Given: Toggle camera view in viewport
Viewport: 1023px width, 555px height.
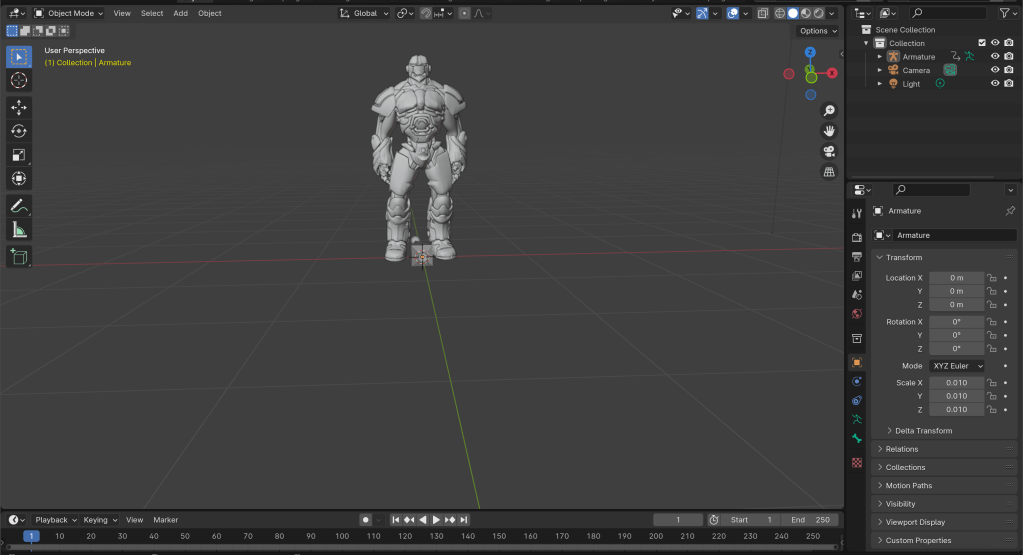Looking at the screenshot, I should coord(829,151).
